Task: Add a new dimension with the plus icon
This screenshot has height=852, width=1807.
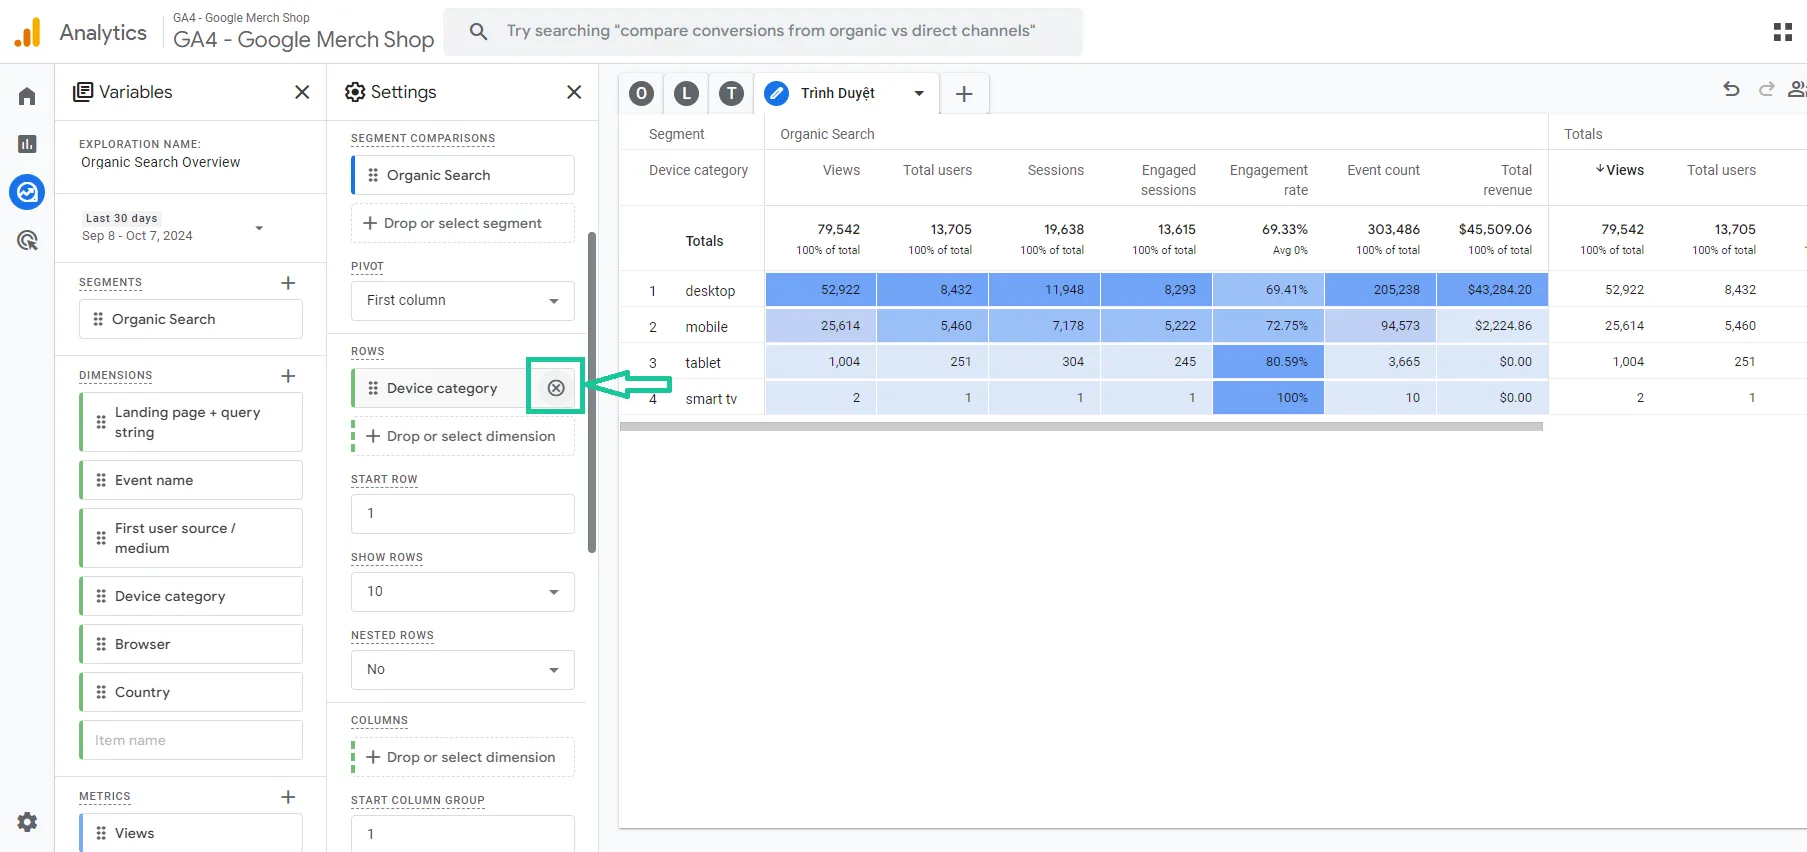Action: pos(288,376)
